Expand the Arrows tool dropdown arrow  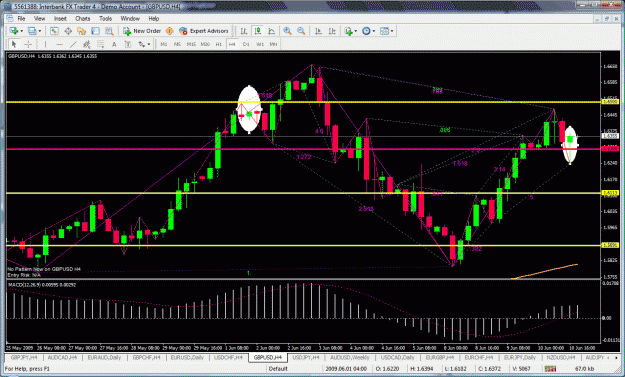pyautogui.click(x=149, y=44)
